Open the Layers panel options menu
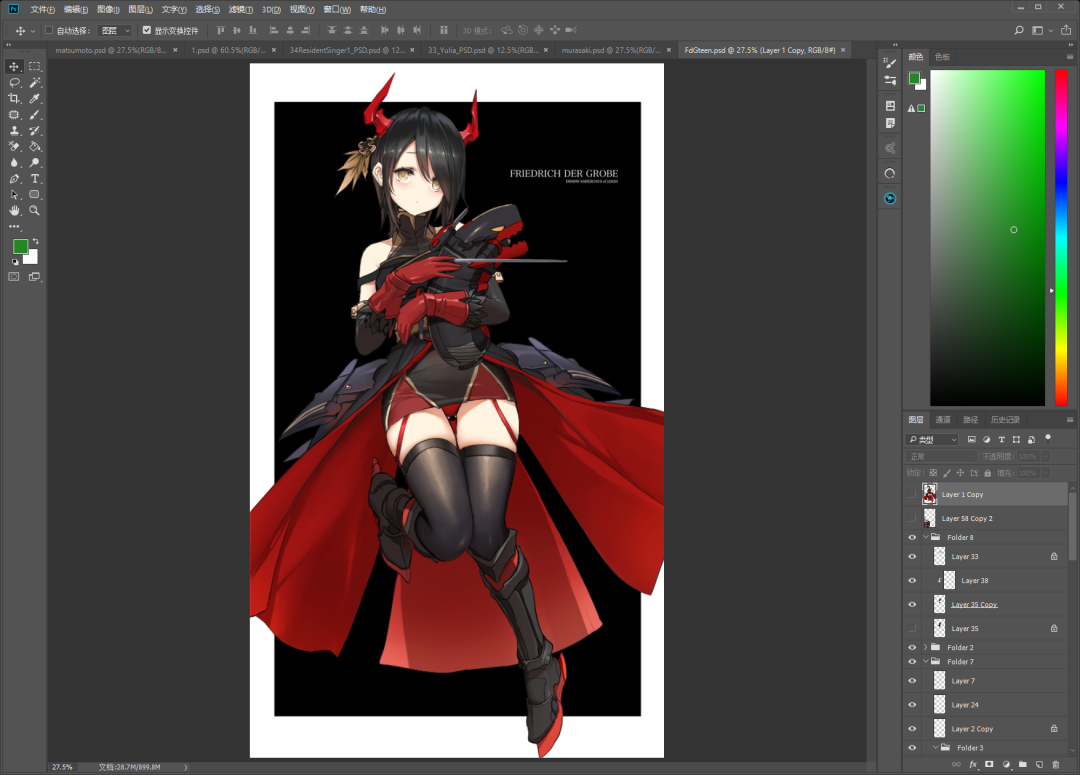Screen dimensions: 1080x775 (1070, 420)
